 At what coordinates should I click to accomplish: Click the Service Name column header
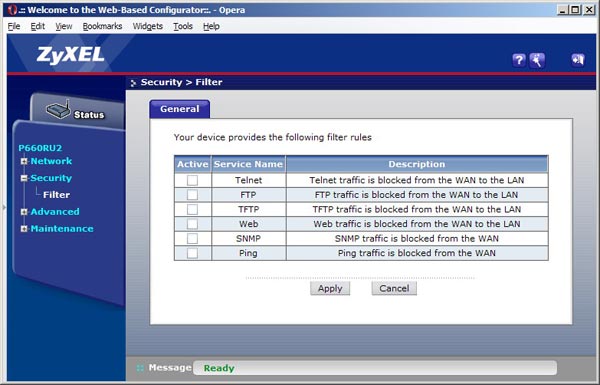click(248, 164)
